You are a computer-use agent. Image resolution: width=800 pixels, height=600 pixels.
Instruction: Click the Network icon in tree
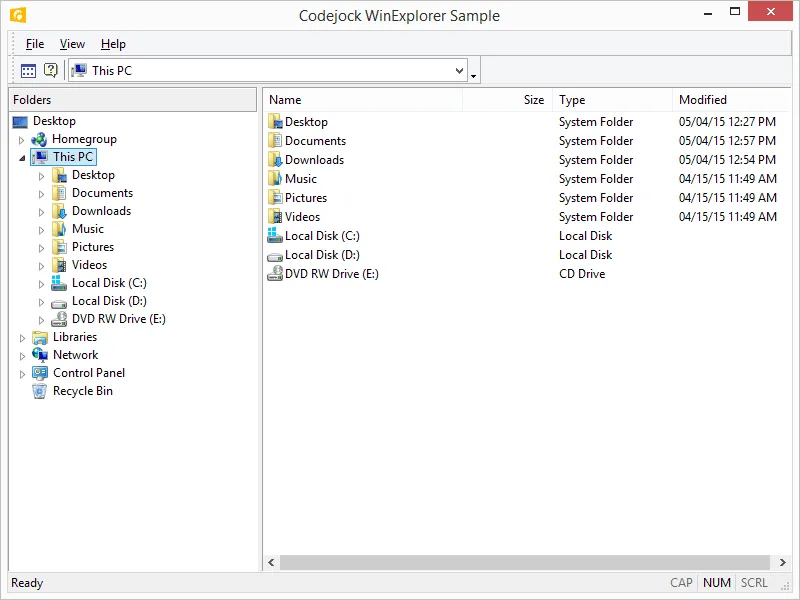[39, 355]
